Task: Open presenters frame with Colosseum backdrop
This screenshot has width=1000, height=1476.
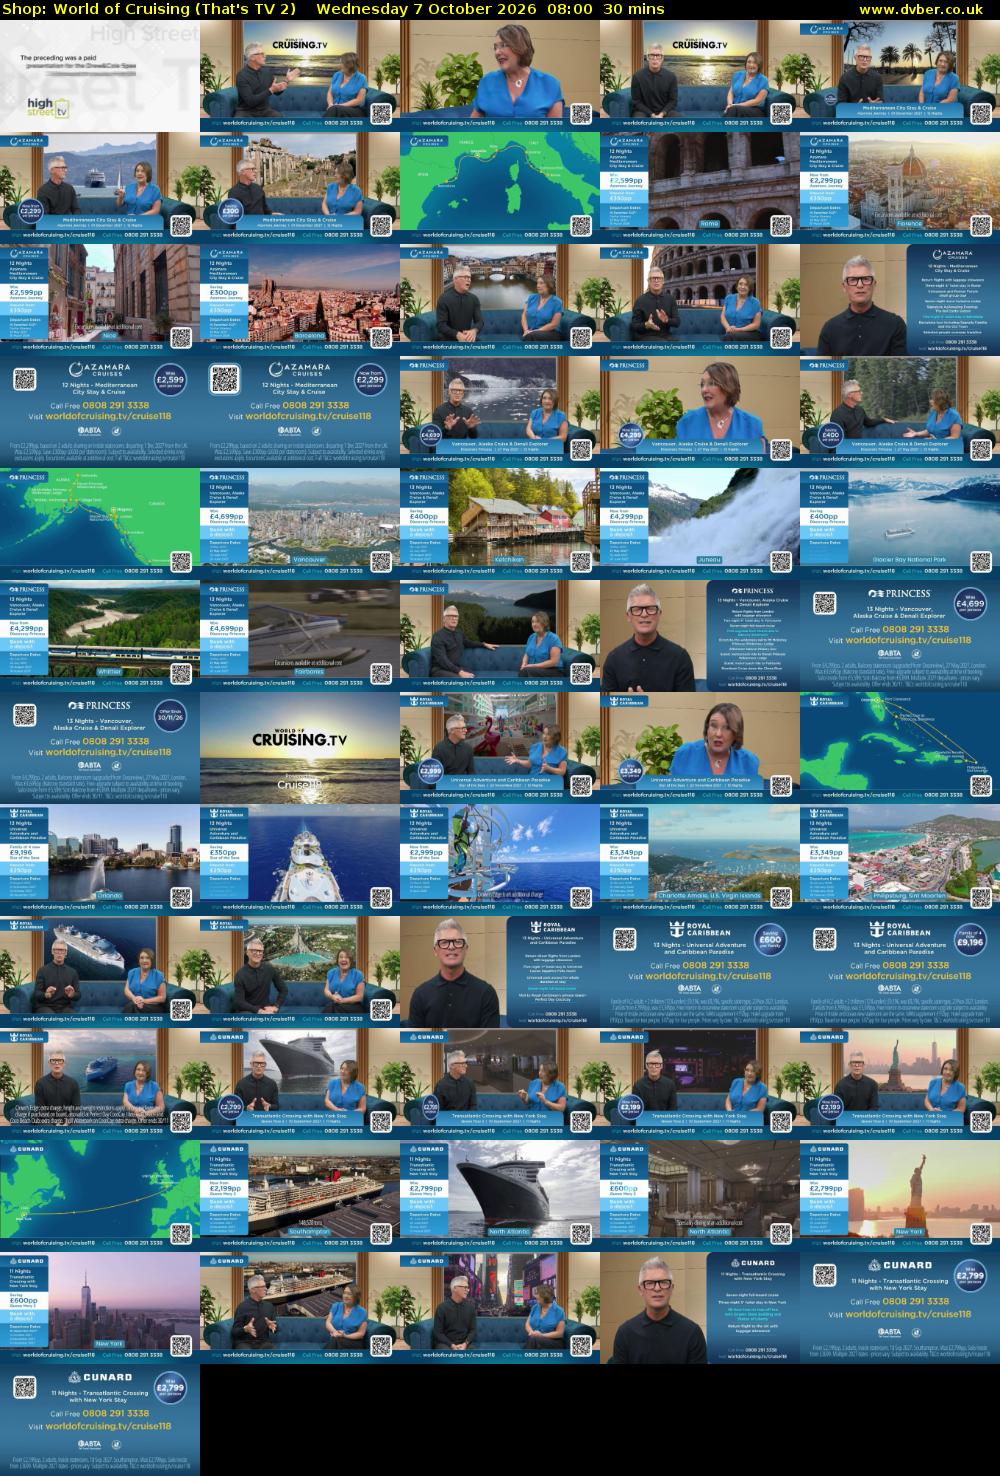Action: tap(700, 300)
